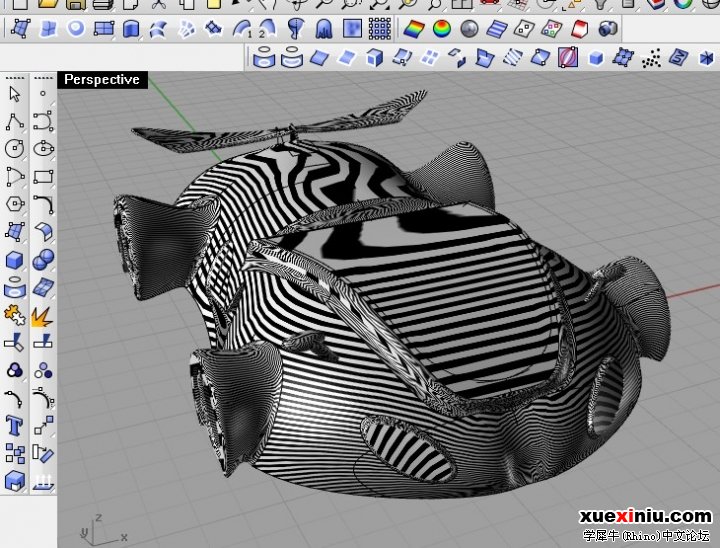Click the Environment map chrome sphere icon
This screenshot has height=548, width=720.
[469, 29]
